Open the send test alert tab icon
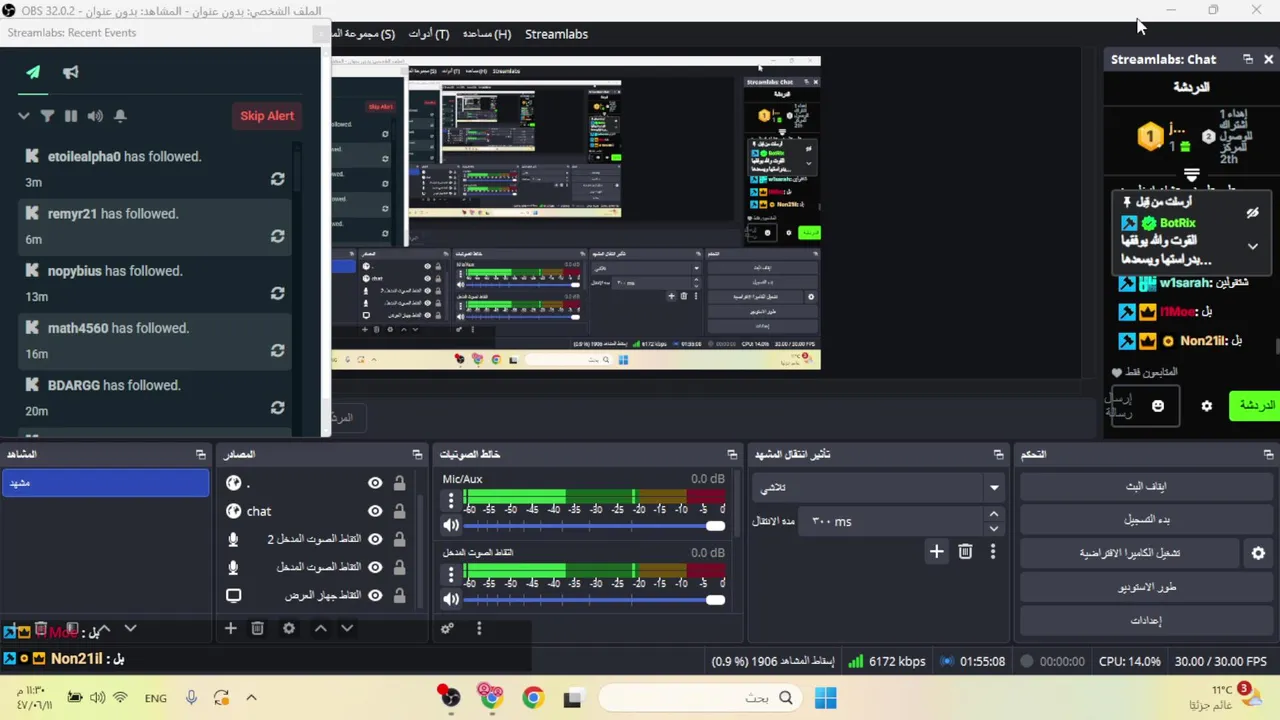This screenshot has width=1280, height=720. (x=33, y=72)
